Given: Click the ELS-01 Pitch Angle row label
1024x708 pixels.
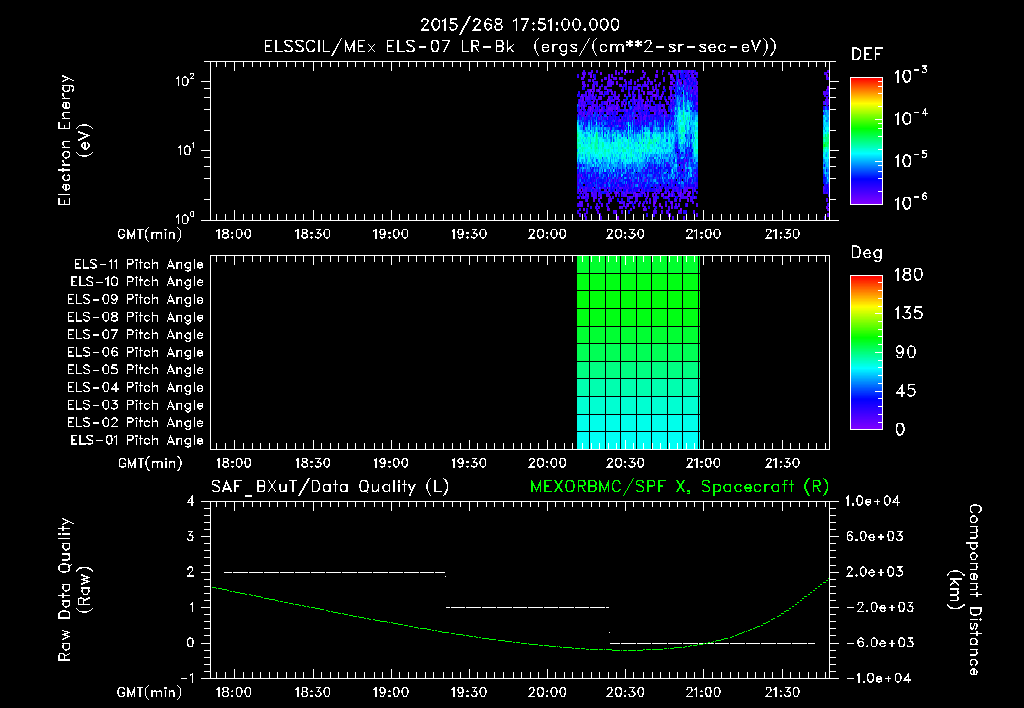Looking at the screenshot, I should coord(137,440).
